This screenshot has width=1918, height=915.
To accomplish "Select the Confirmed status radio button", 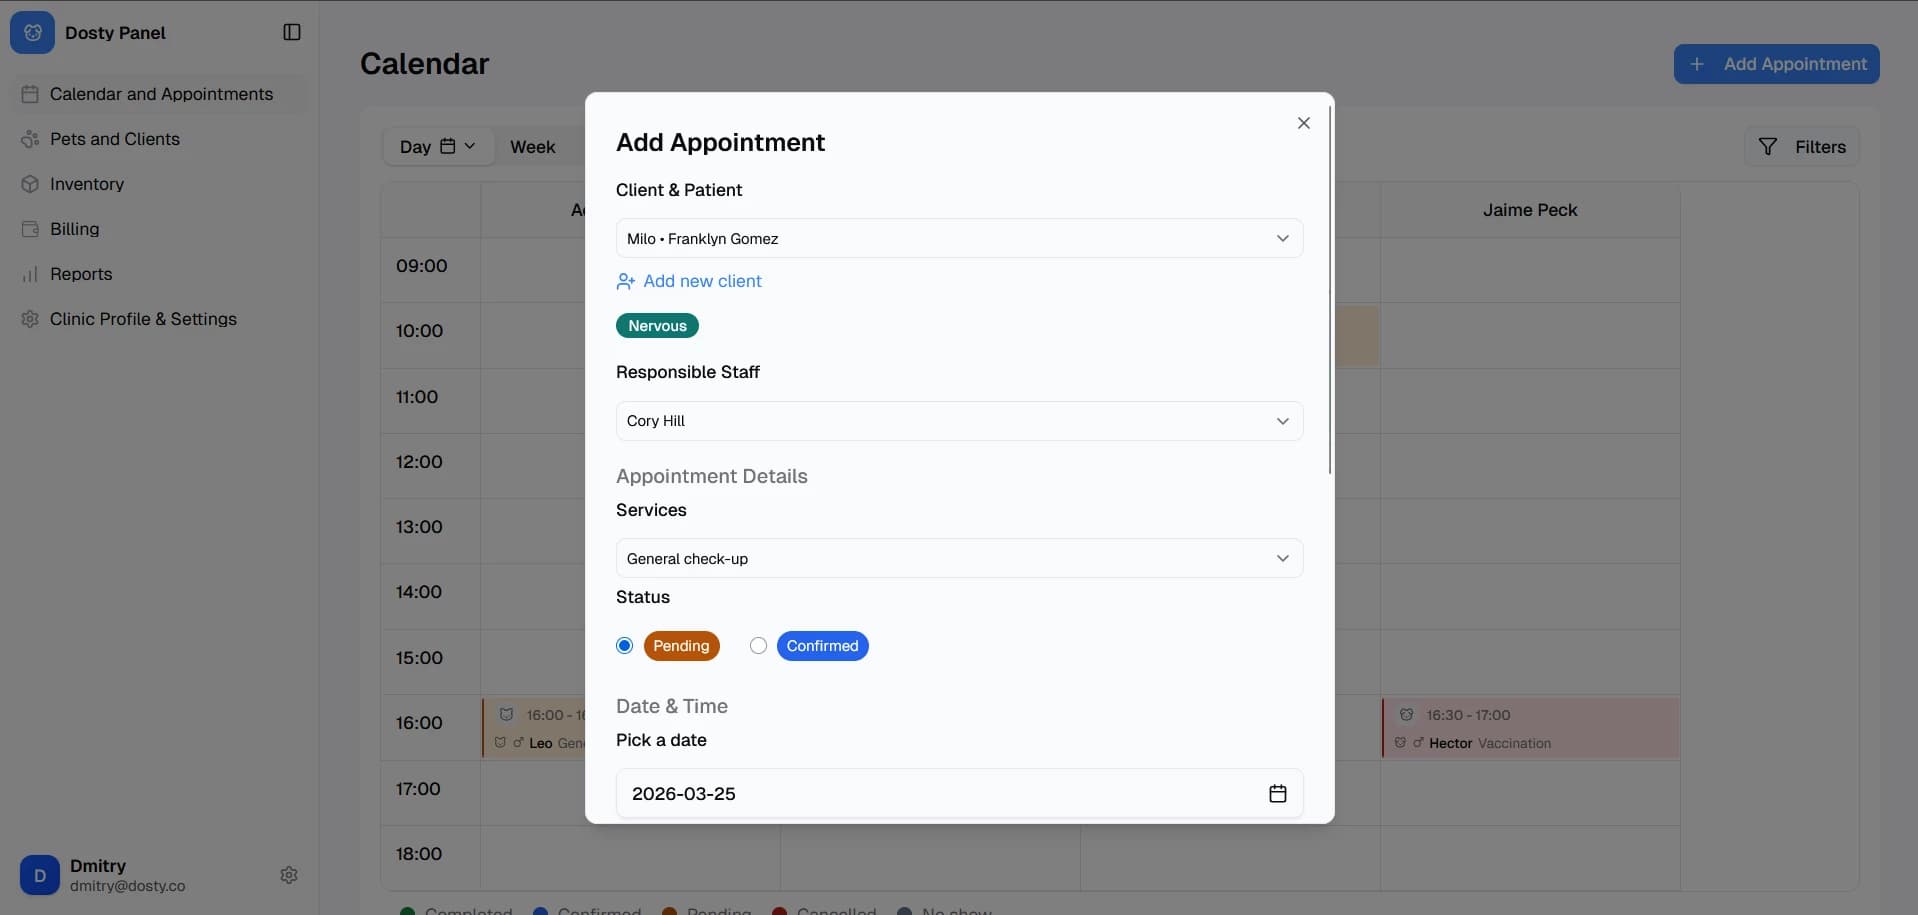I will pos(758,646).
